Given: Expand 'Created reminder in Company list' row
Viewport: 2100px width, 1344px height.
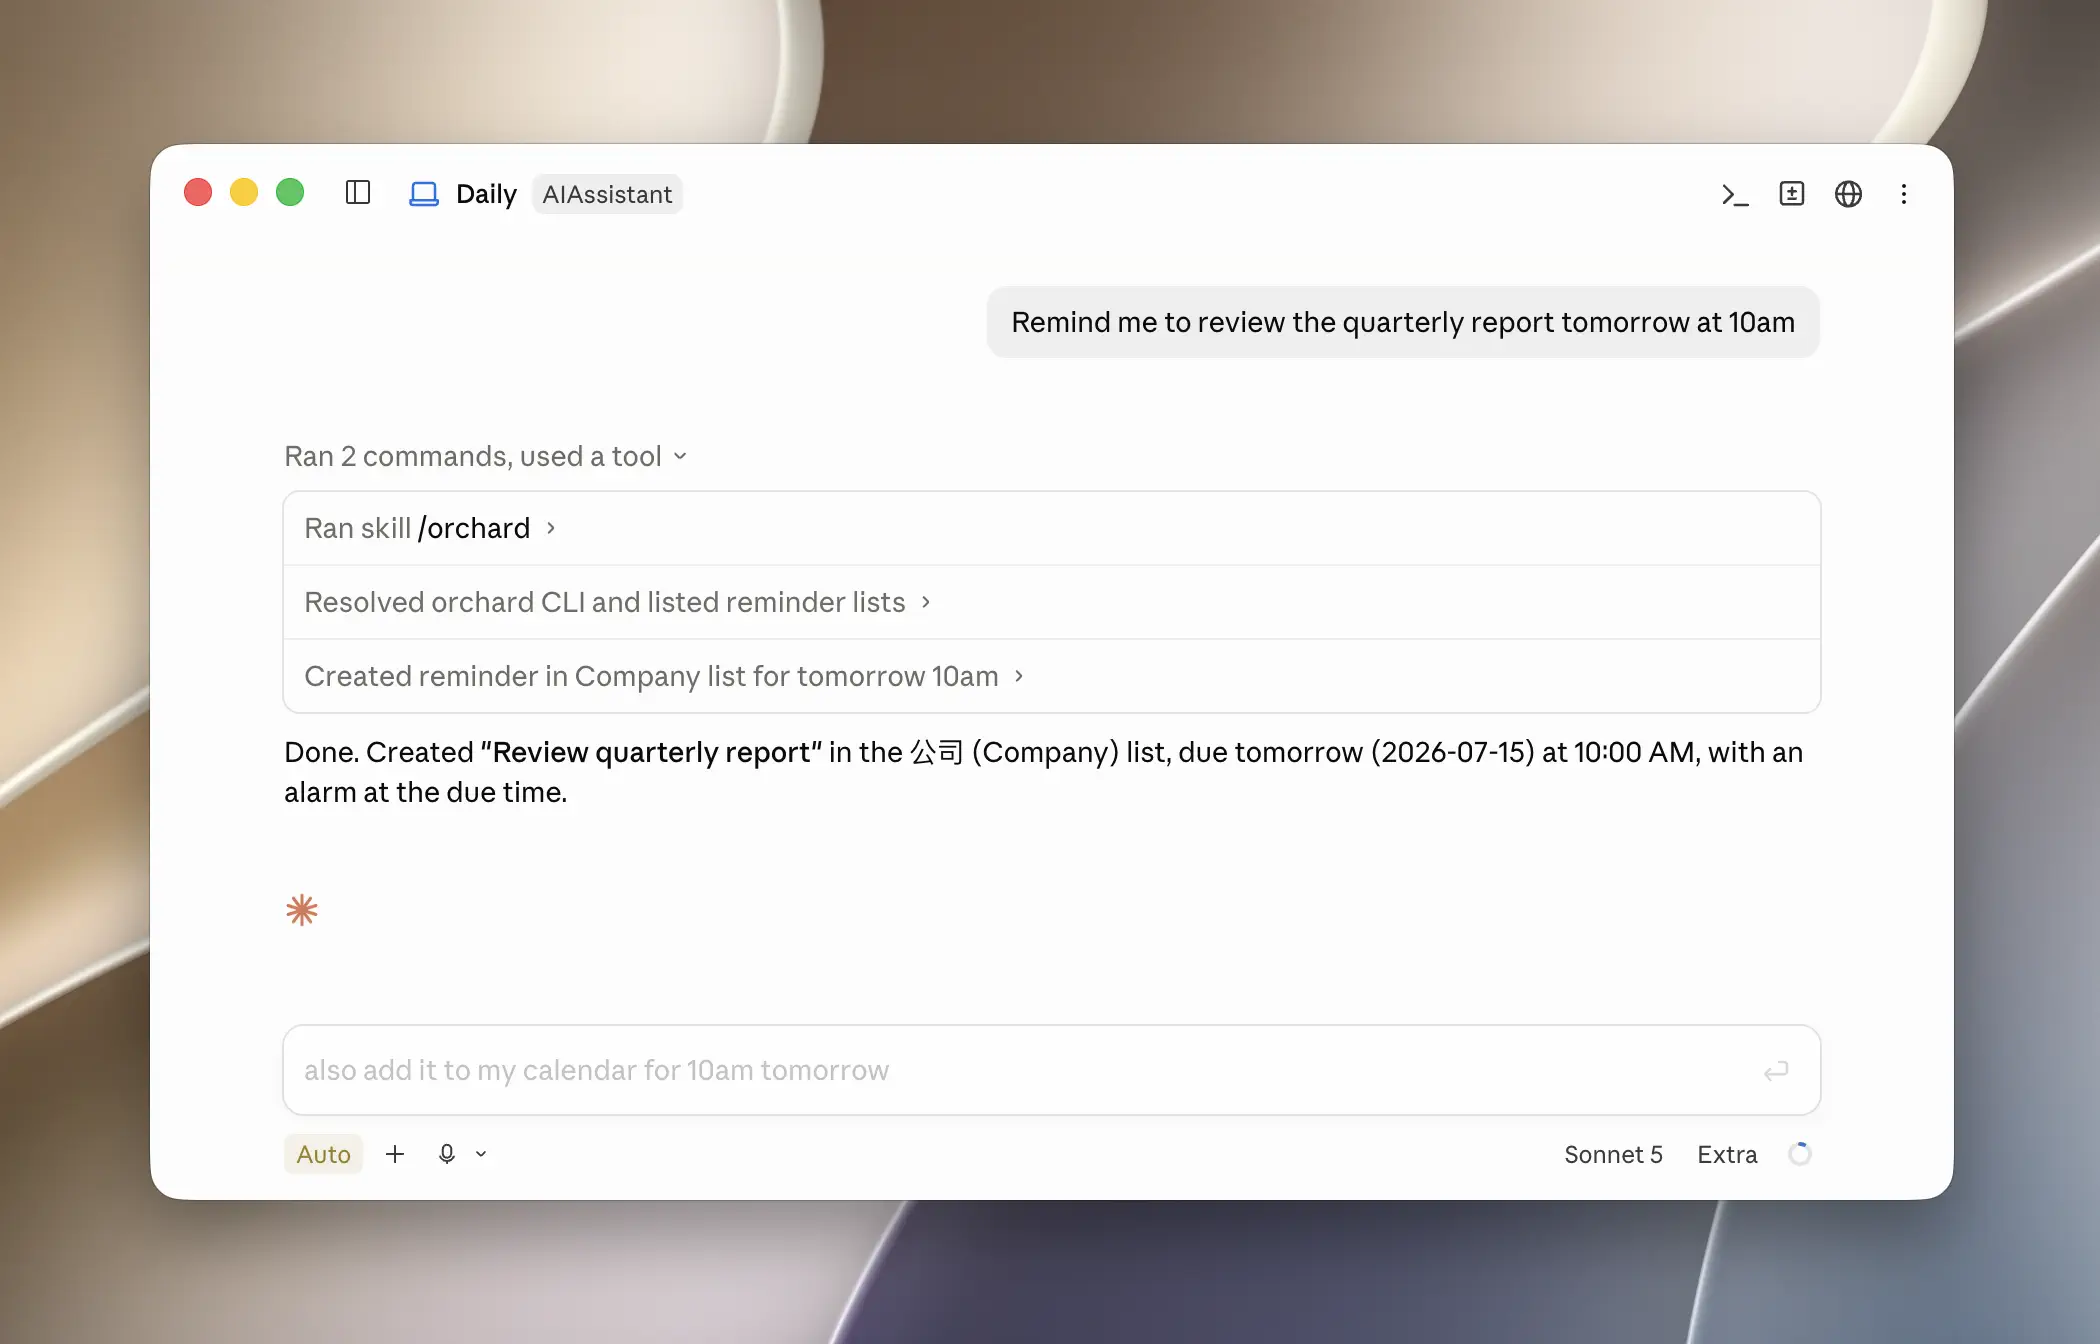Looking at the screenshot, I should (1052, 676).
